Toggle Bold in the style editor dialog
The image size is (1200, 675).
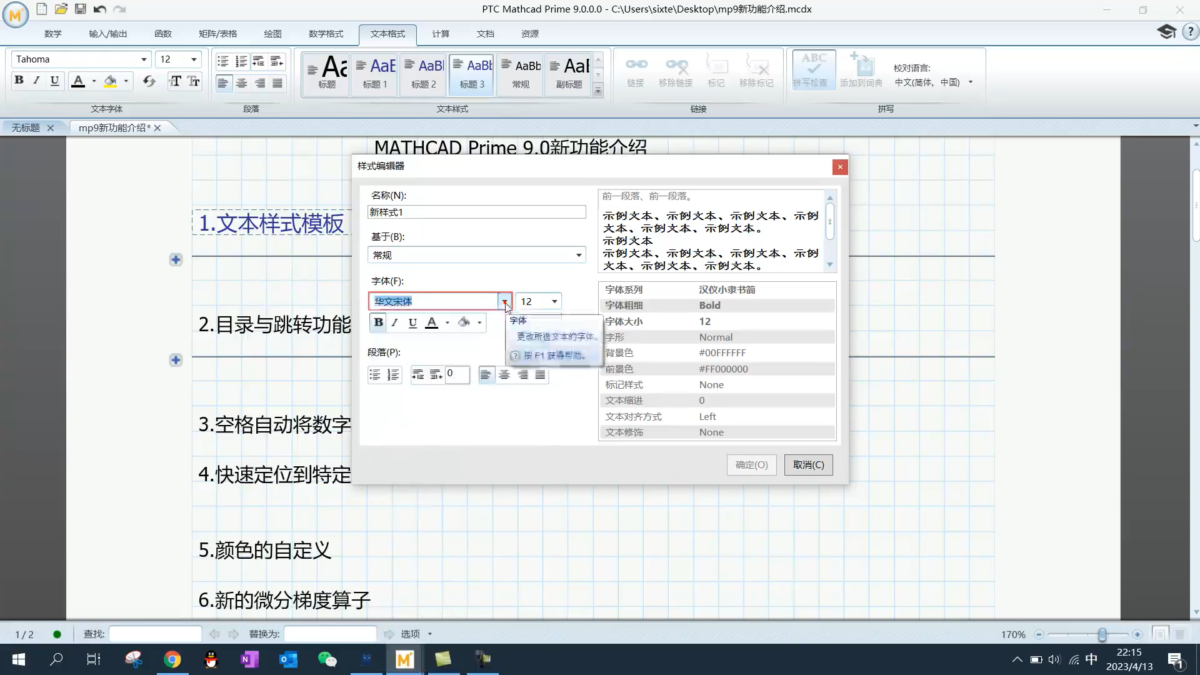(378, 323)
